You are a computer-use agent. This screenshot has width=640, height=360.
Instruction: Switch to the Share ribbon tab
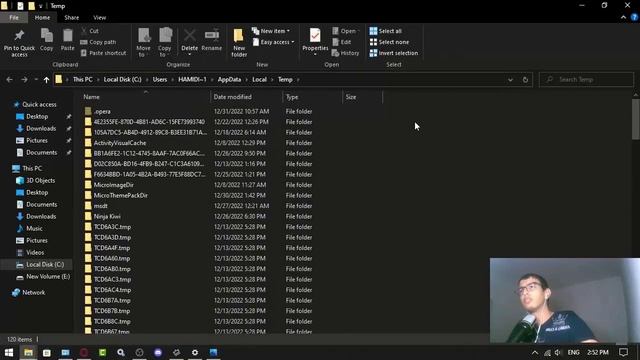tap(71, 18)
